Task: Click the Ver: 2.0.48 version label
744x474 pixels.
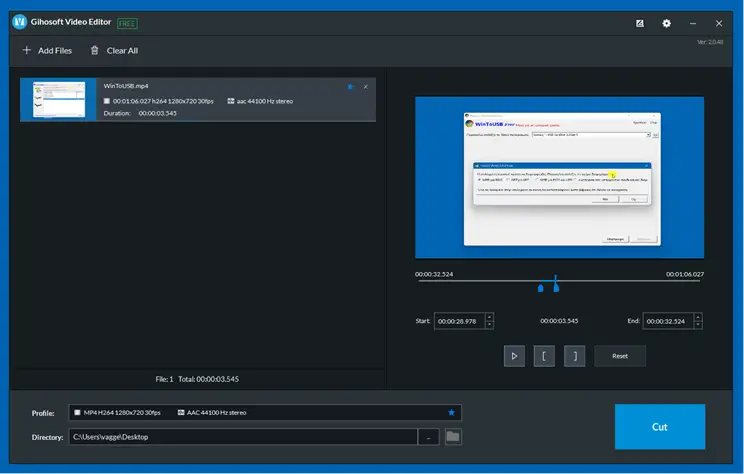Action: pos(710,42)
